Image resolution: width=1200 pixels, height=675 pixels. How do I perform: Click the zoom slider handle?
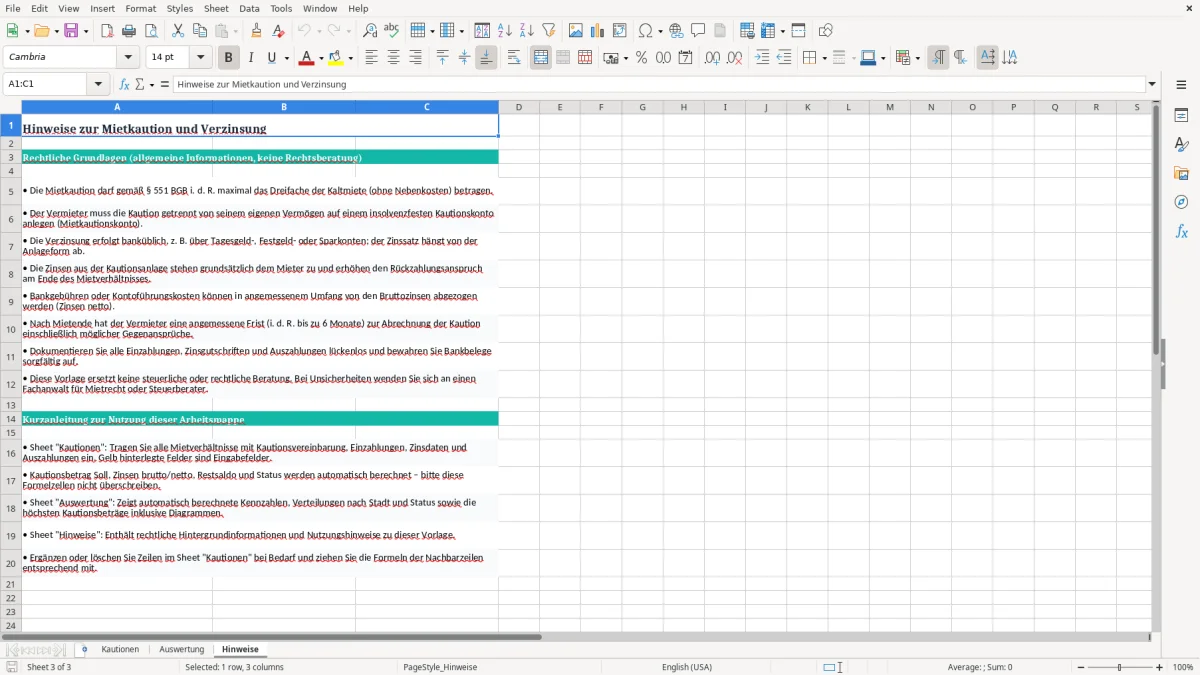pyautogui.click(x=1119, y=667)
